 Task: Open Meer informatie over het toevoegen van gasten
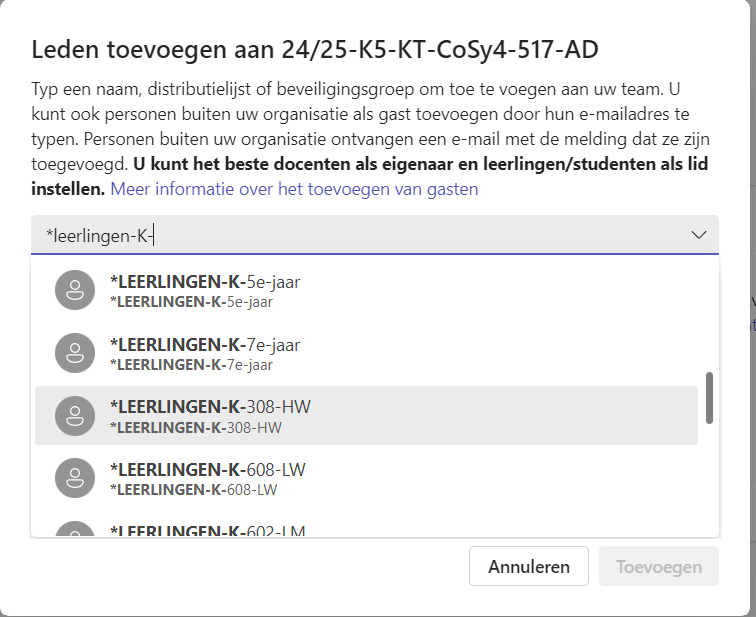(294, 189)
